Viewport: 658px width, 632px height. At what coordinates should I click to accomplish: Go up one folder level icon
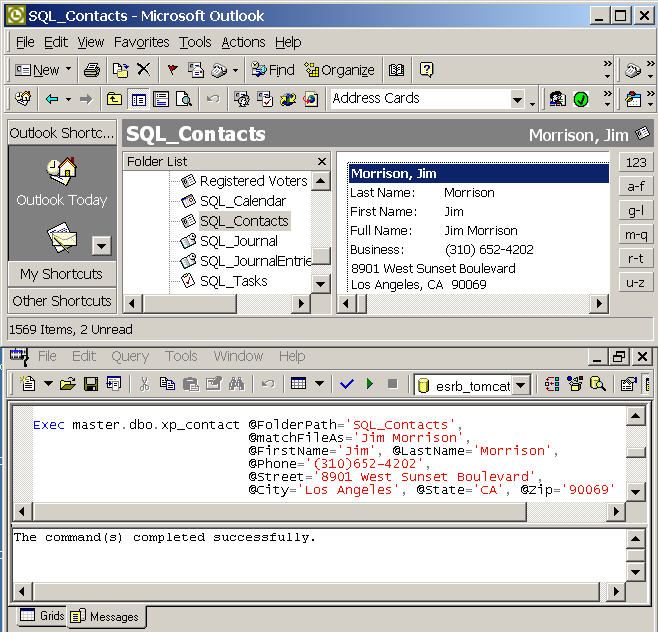(x=114, y=99)
